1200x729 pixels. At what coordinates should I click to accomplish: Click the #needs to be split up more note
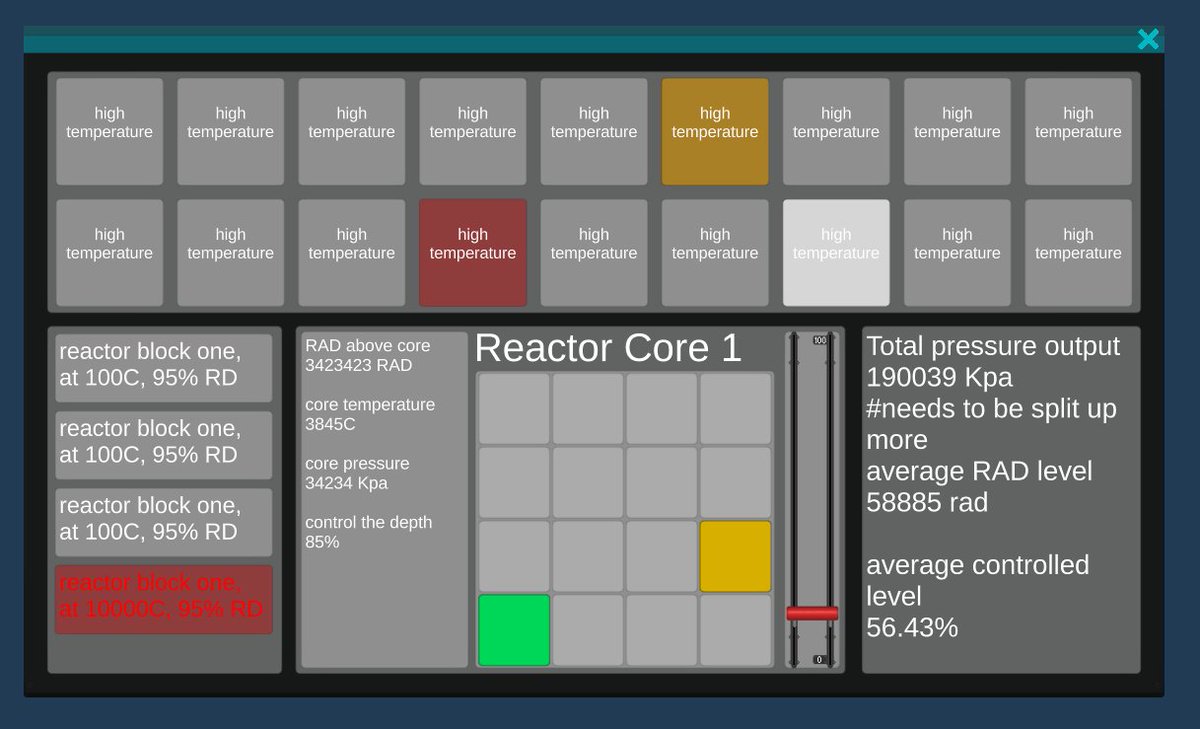(x=991, y=424)
